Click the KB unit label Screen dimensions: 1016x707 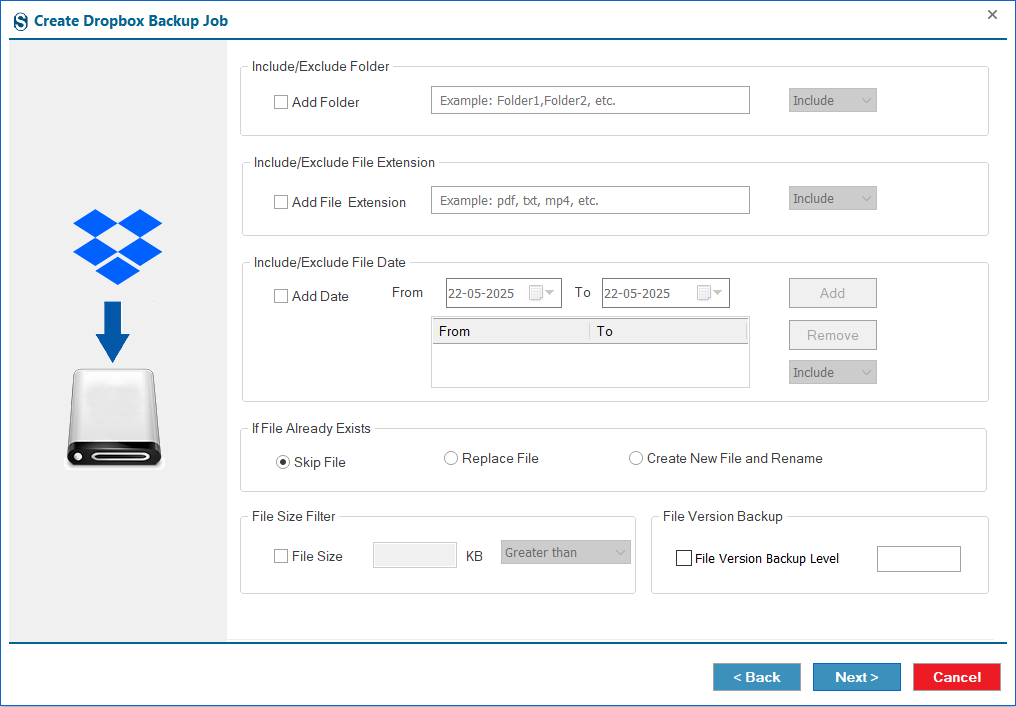point(474,557)
